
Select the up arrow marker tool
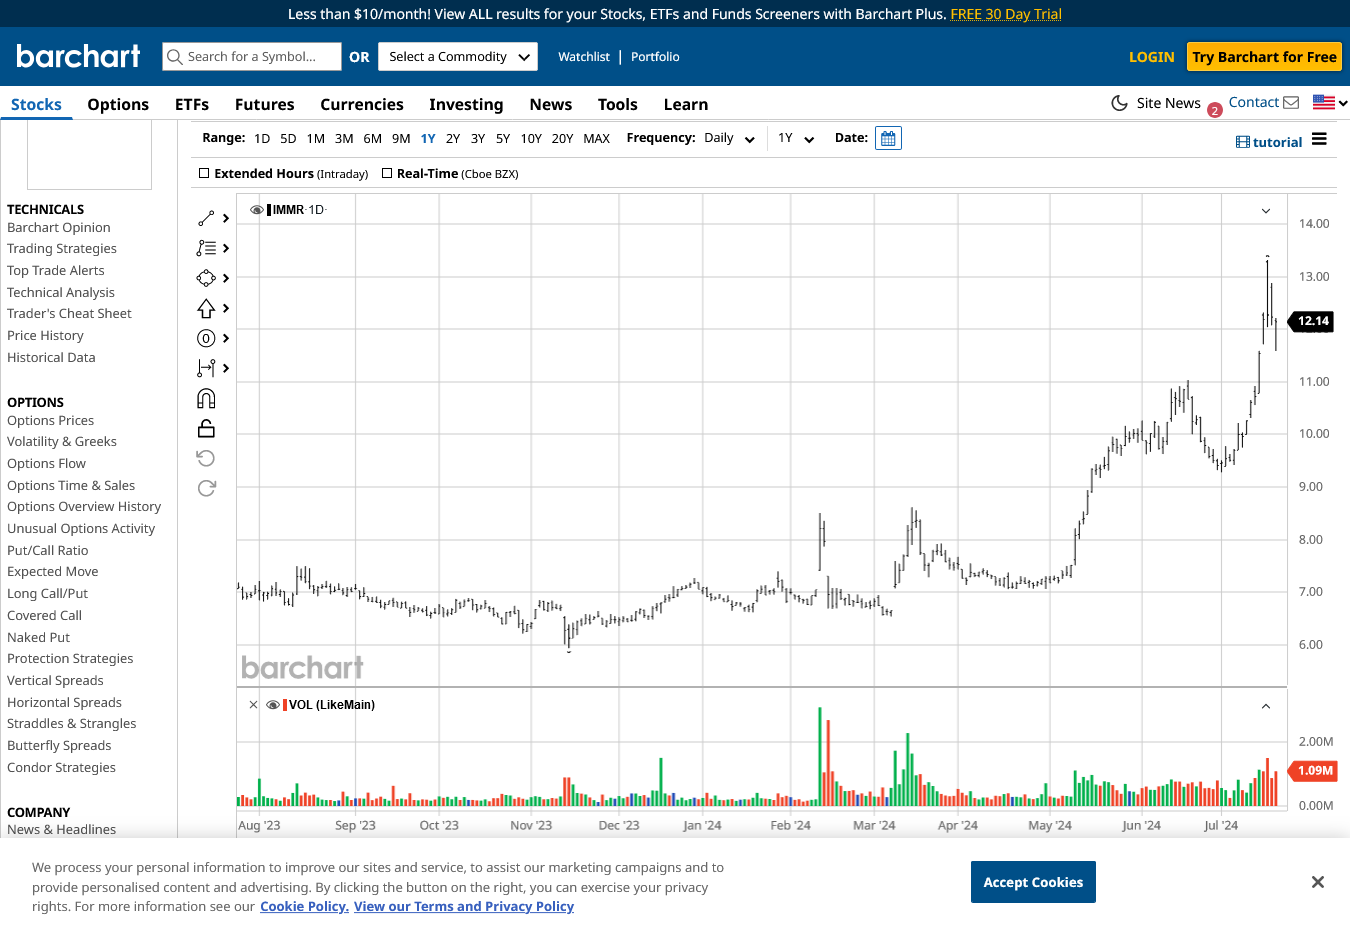(x=206, y=308)
